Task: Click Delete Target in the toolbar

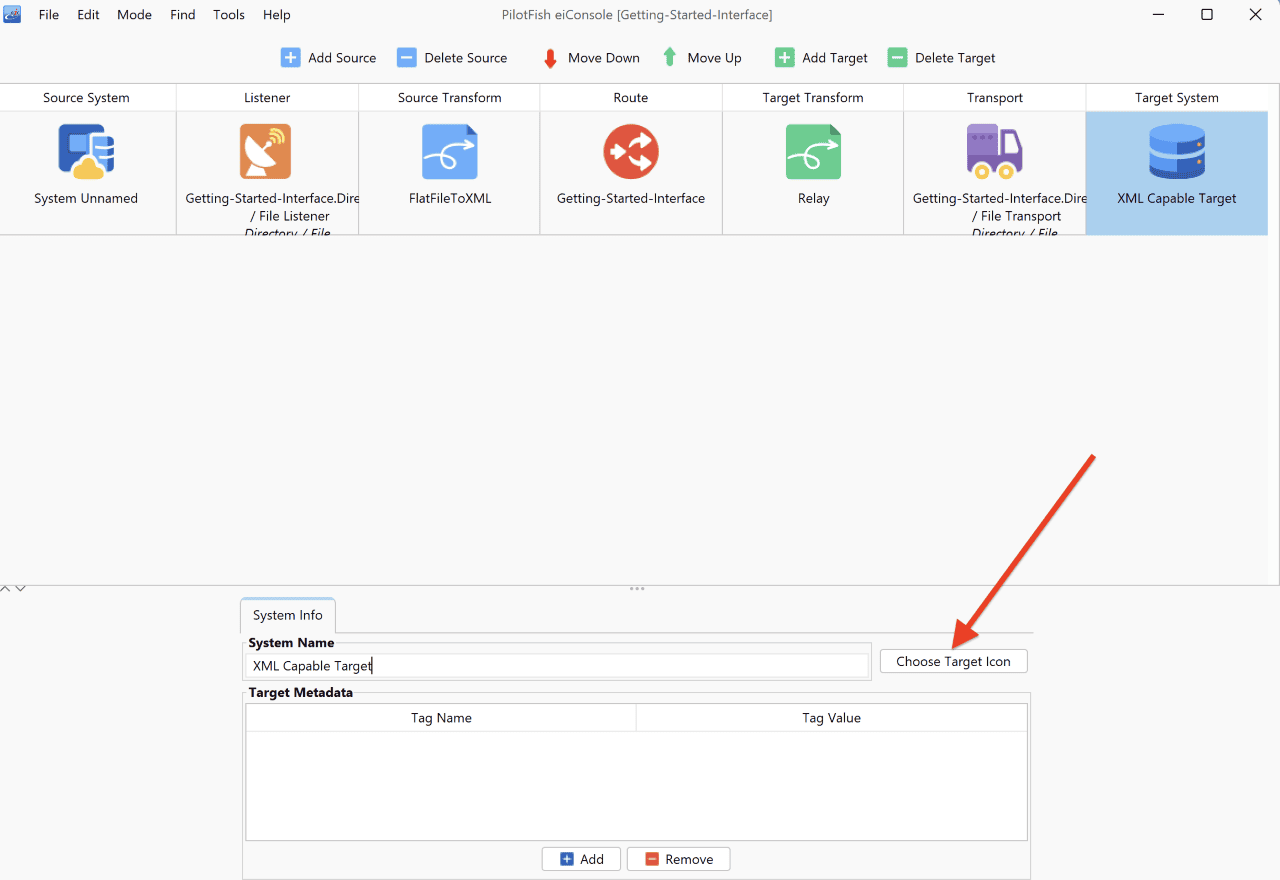Action: coord(942,58)
